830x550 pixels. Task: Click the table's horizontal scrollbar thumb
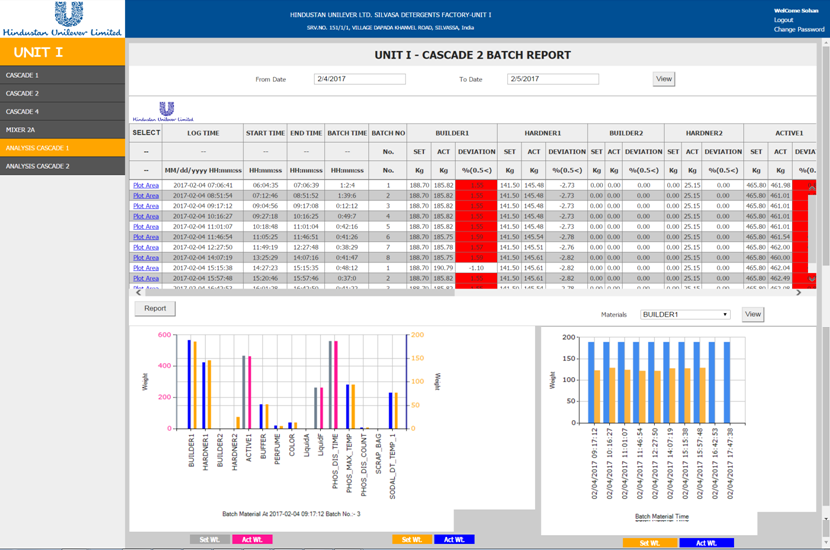[x=299, y=292]
